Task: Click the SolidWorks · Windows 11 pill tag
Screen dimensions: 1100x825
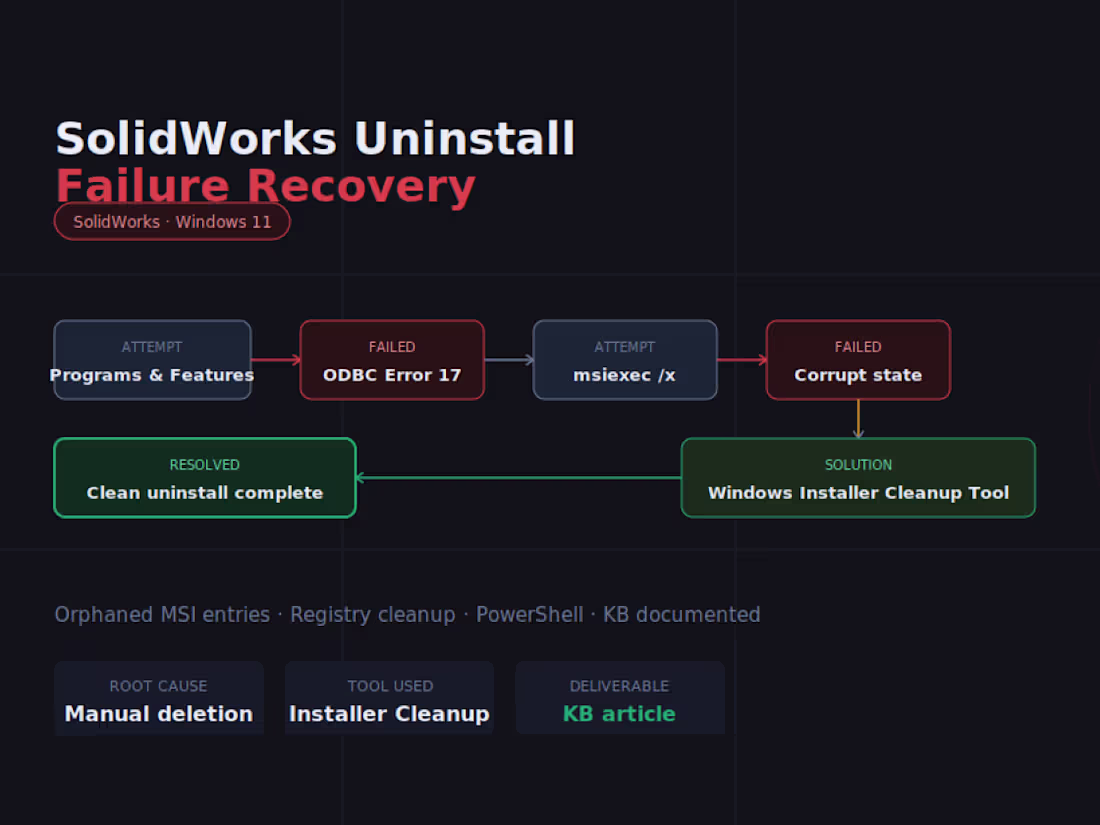Action: (172, 222)
